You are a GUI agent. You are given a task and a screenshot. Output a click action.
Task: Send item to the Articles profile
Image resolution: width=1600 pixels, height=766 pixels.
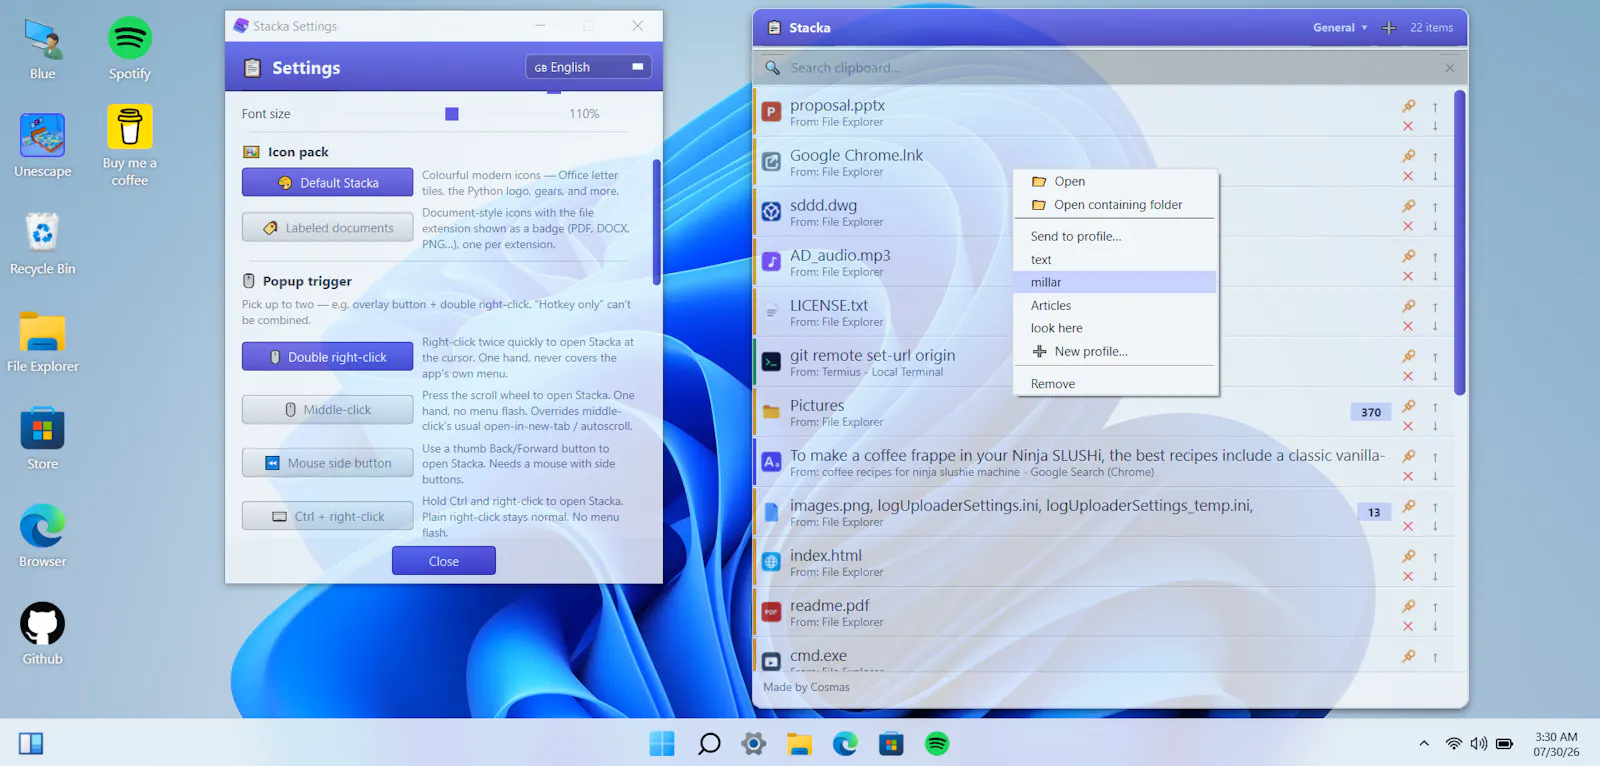(1115, 305)
